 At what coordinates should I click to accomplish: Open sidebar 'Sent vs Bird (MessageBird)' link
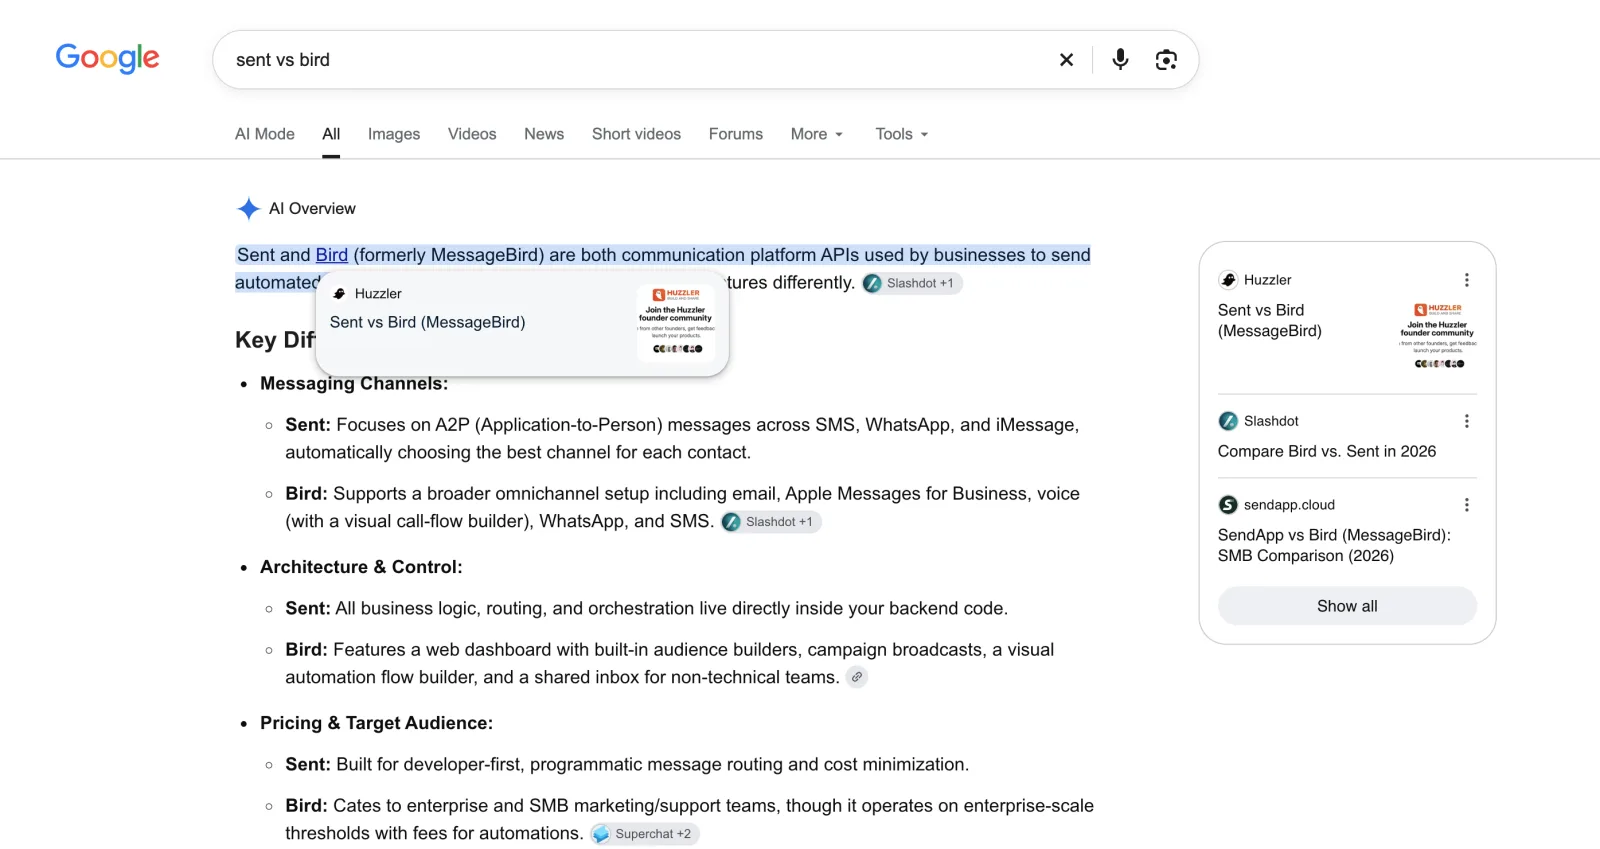[1270, 320]
